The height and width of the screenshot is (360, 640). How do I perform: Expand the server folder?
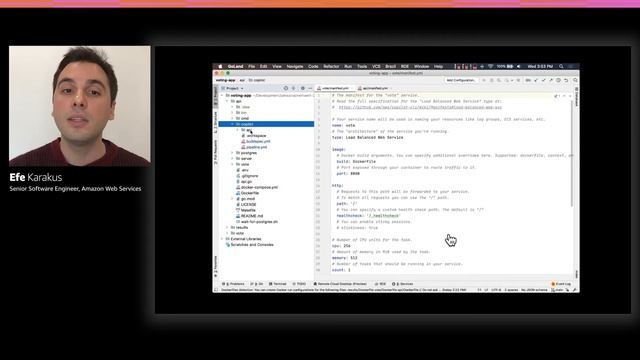[x=232, y=158]
